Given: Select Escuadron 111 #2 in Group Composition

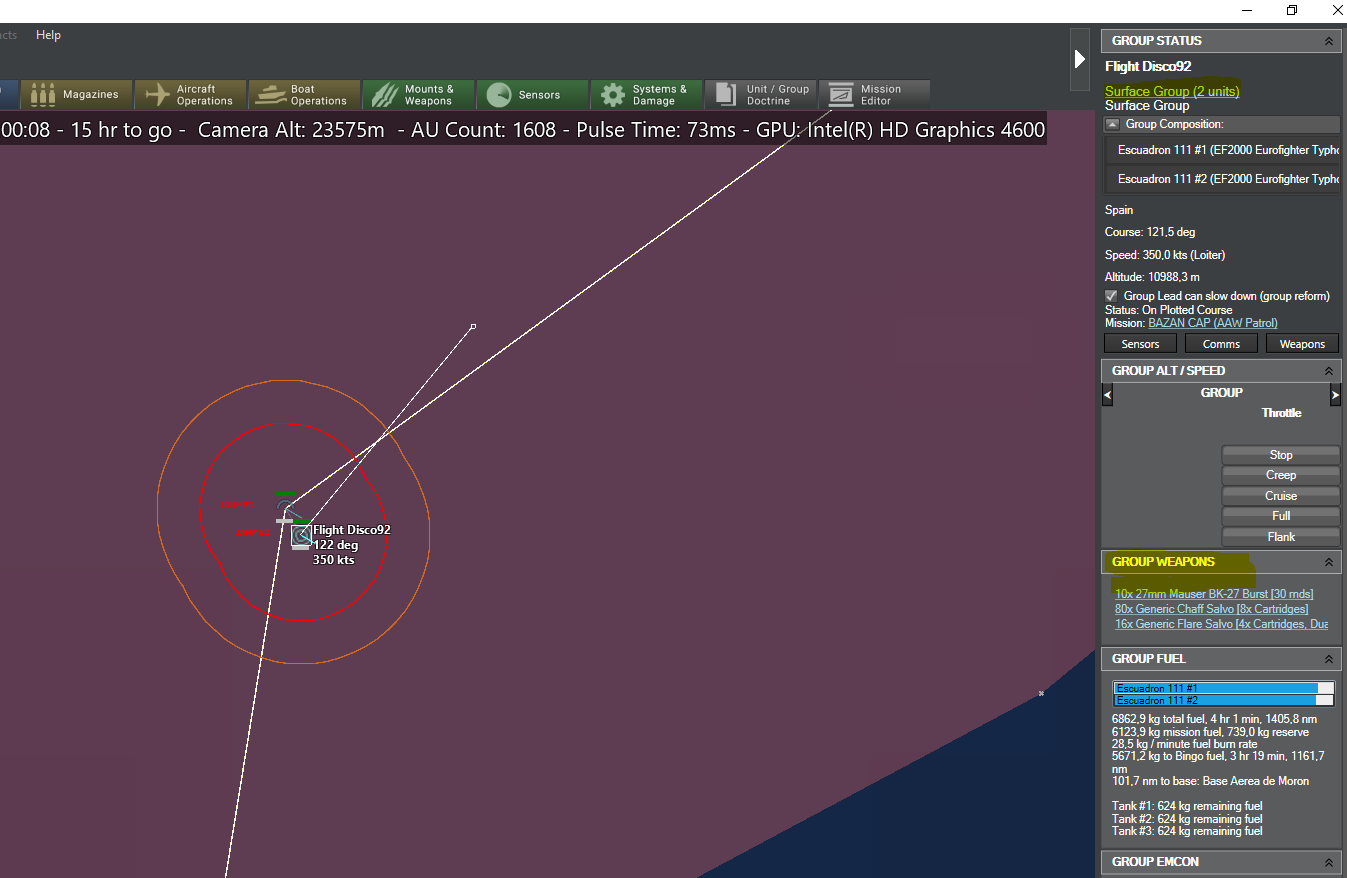Looking at the screenshot, I should 1222,179.
